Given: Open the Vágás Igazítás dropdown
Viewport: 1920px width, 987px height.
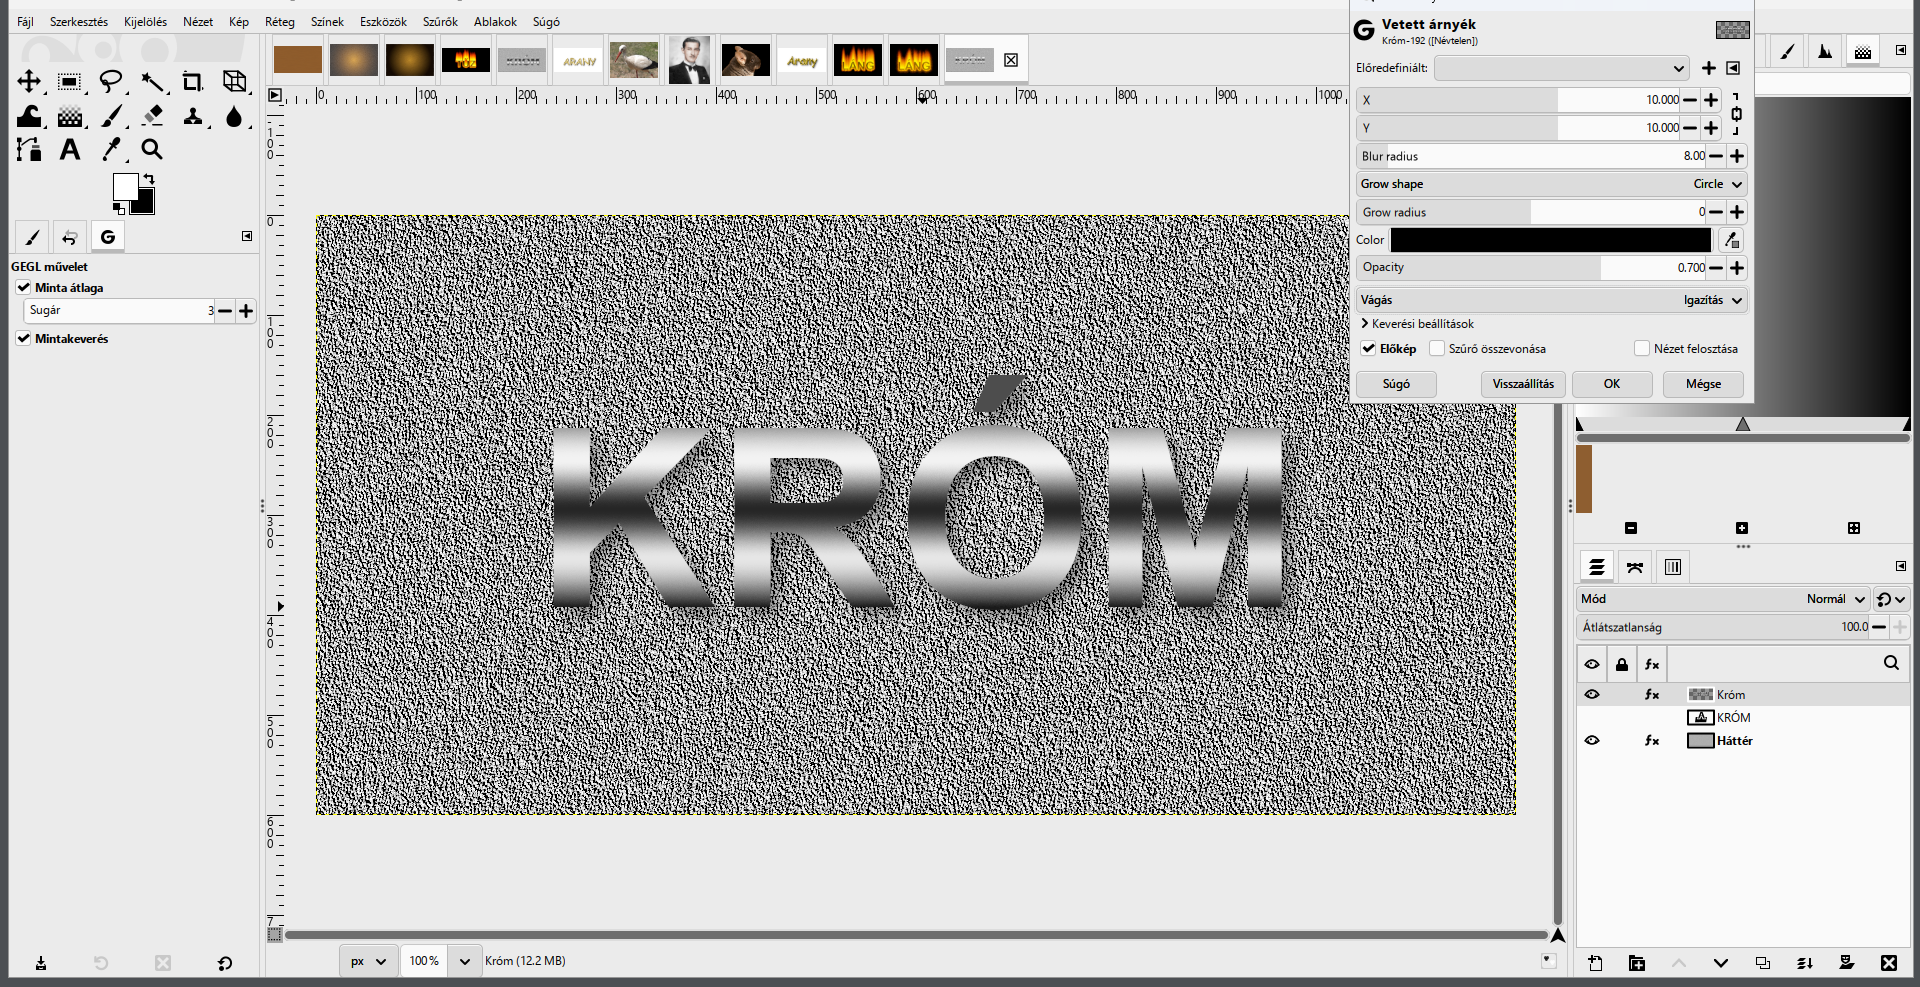Looking at the screenshot, I should (x=1552, y=300).
